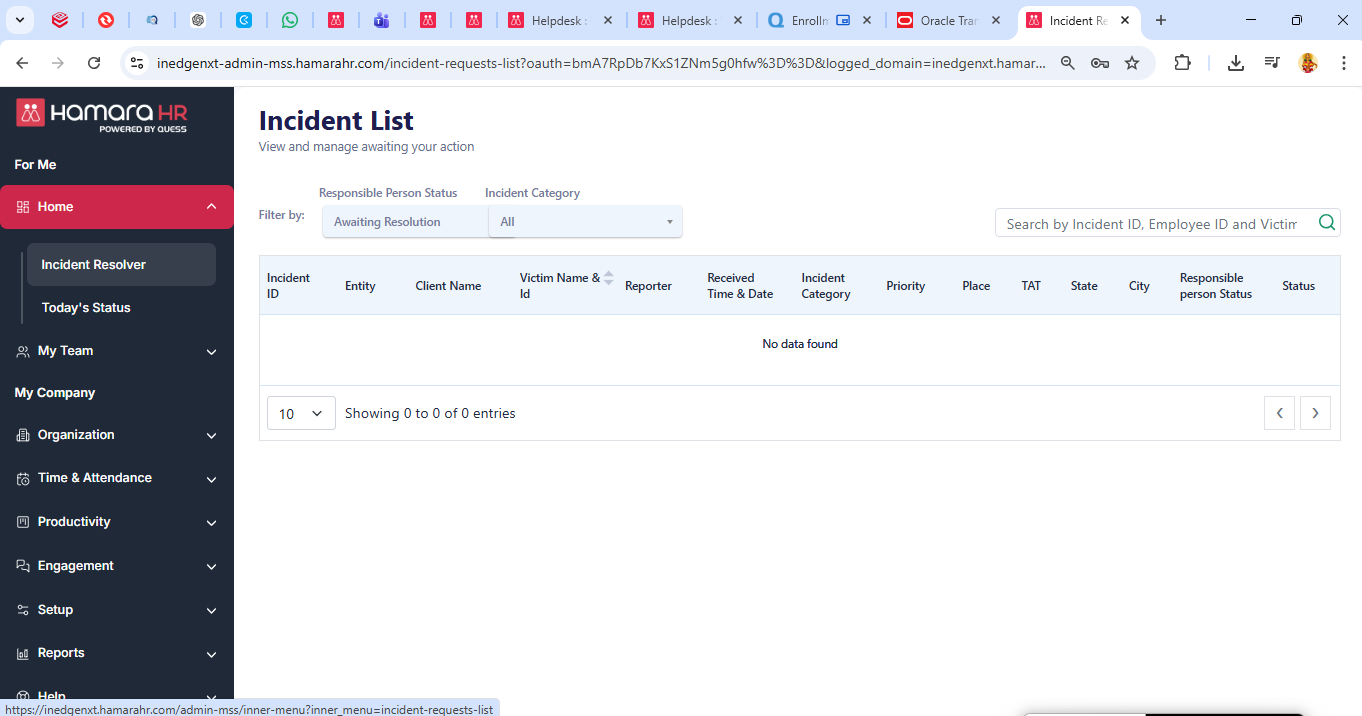
Task: Click the My Team people icon
Action: tap(23, 351)
